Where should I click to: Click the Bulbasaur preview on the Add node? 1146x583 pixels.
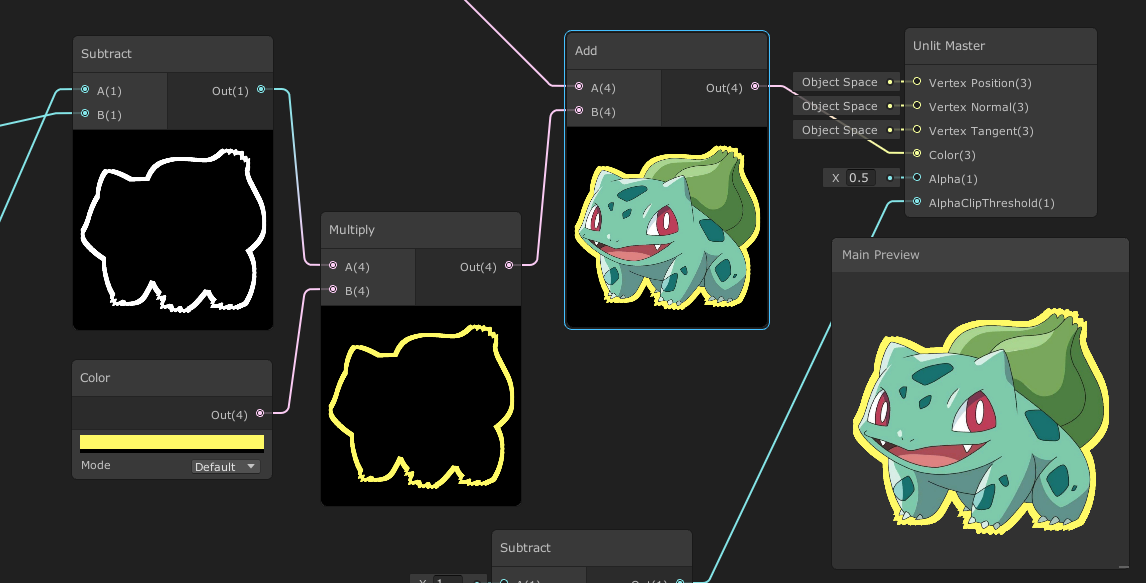(667, 226)
